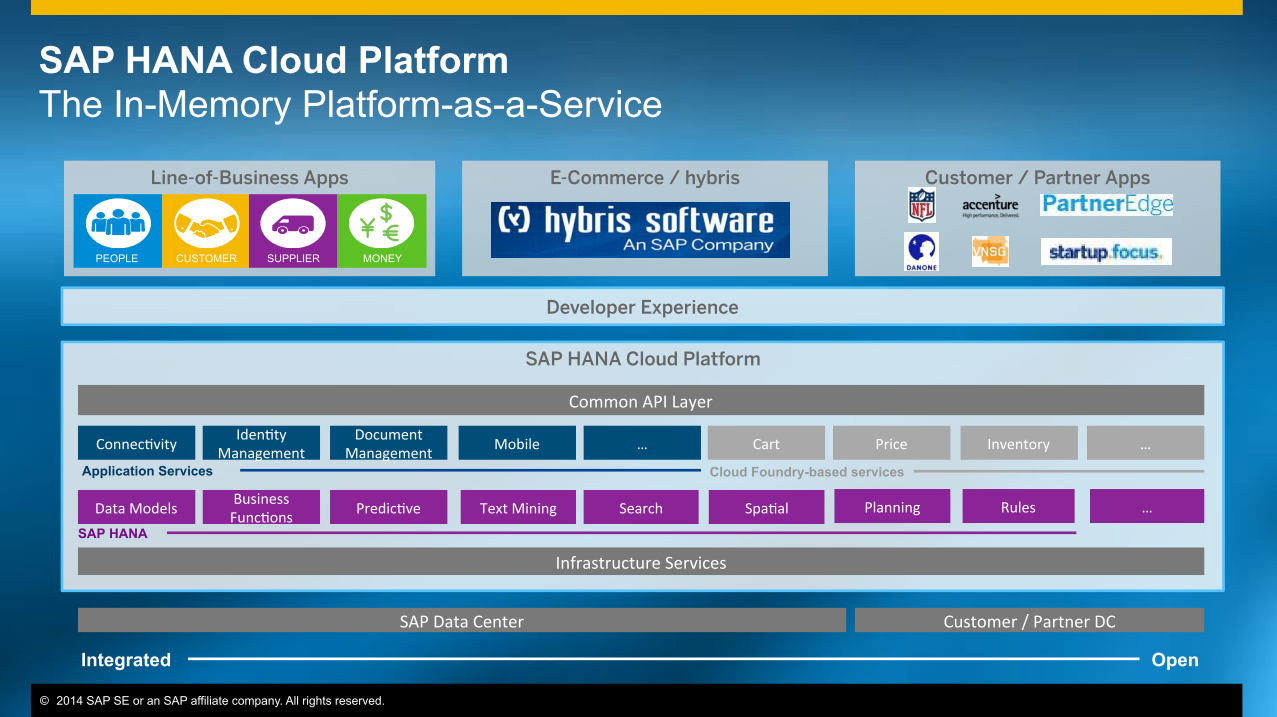The height and width of the screenshot is (717, 1277).
Task: Click the Text Mining box
Action: point(518,507)
